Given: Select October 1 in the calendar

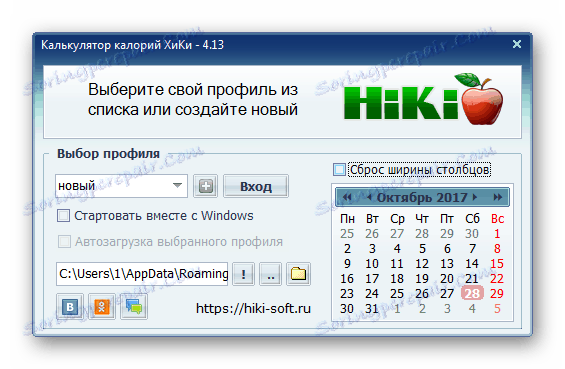Looking at the screenshot, I should pos(497,234).
